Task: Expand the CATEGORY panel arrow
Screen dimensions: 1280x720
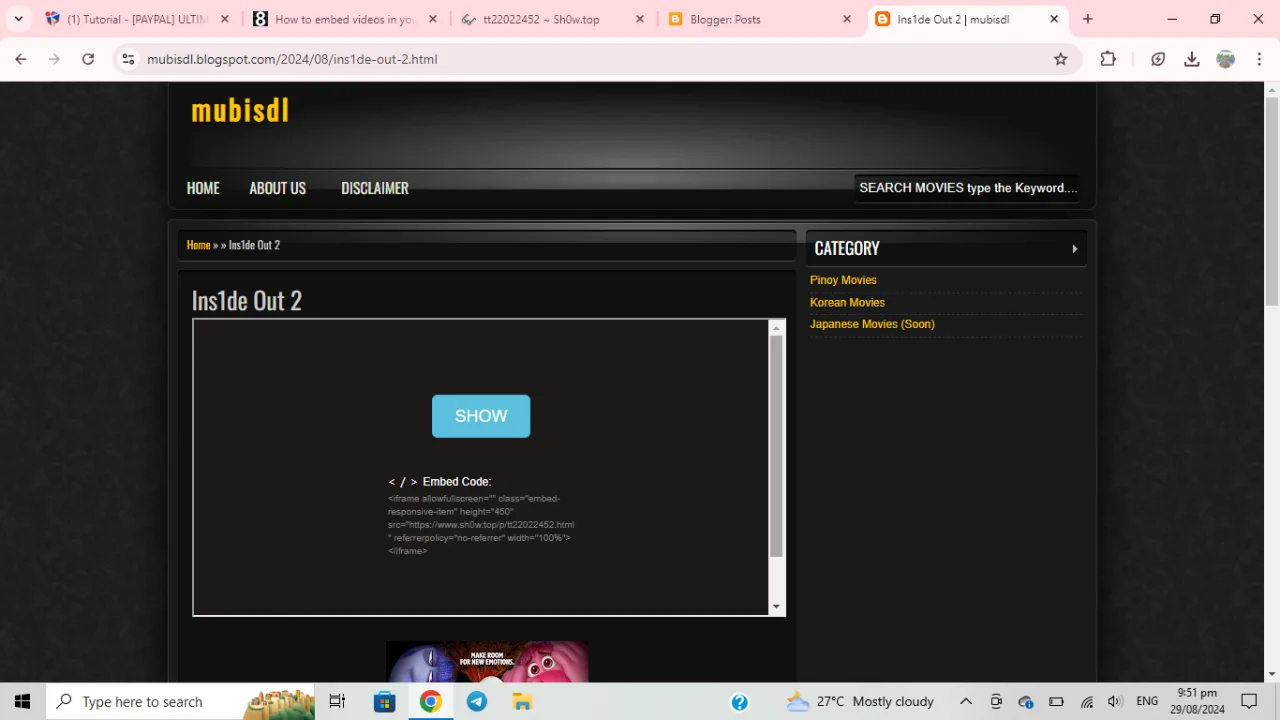Action: [1075, 249]
